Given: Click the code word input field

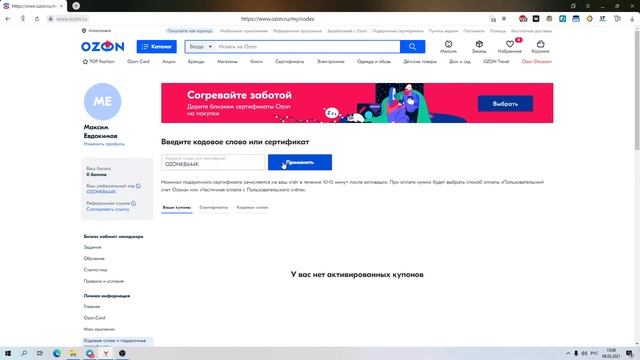Looking at the screenshot, I should pos(213,162).
